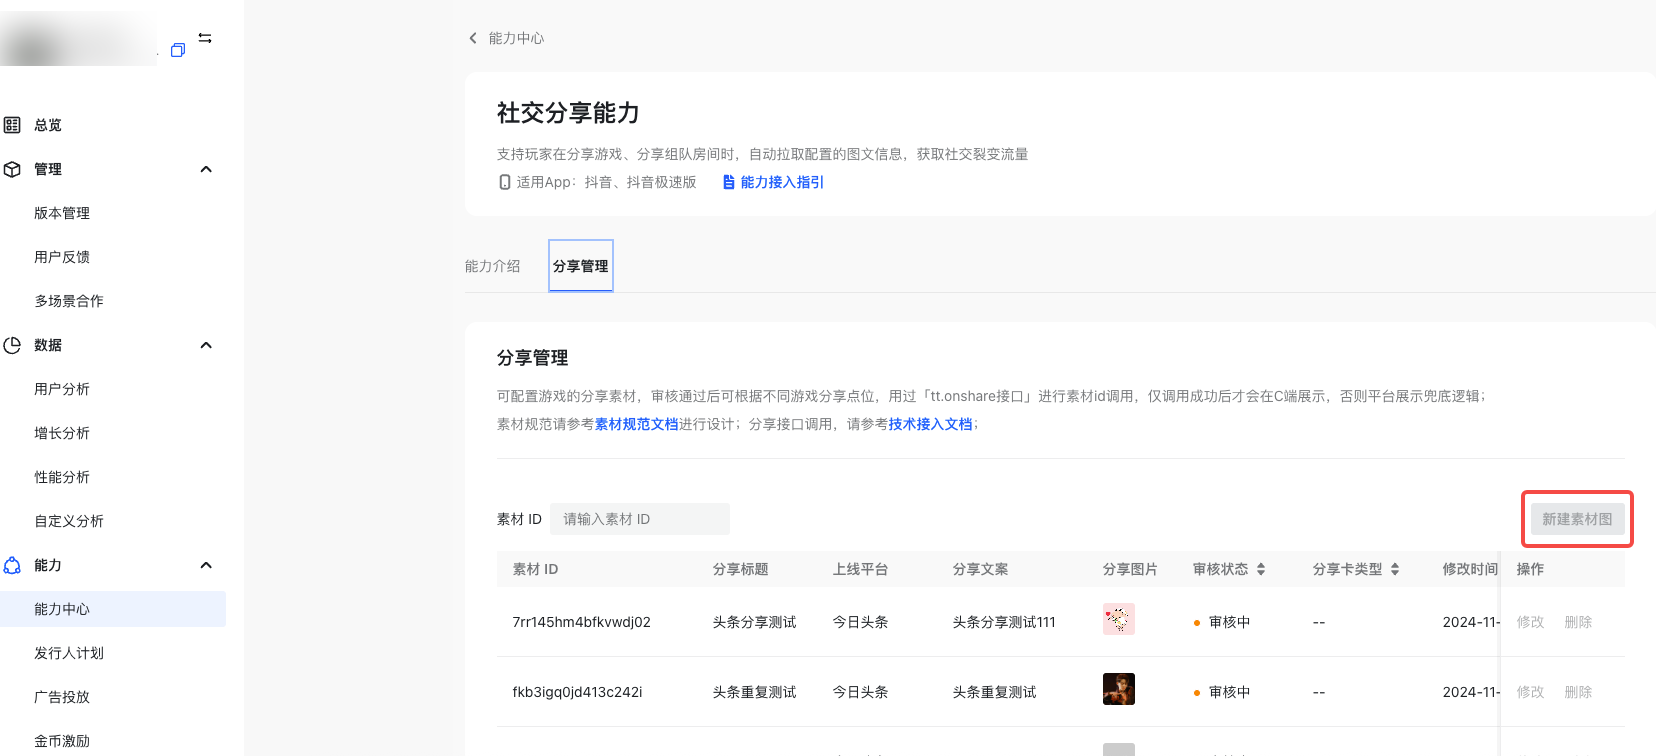Image resolution: width=1656 pixels, height=756 pixels.
Task: Collapse the 数据 sidebar section chevron
Action: click(206, 345)
